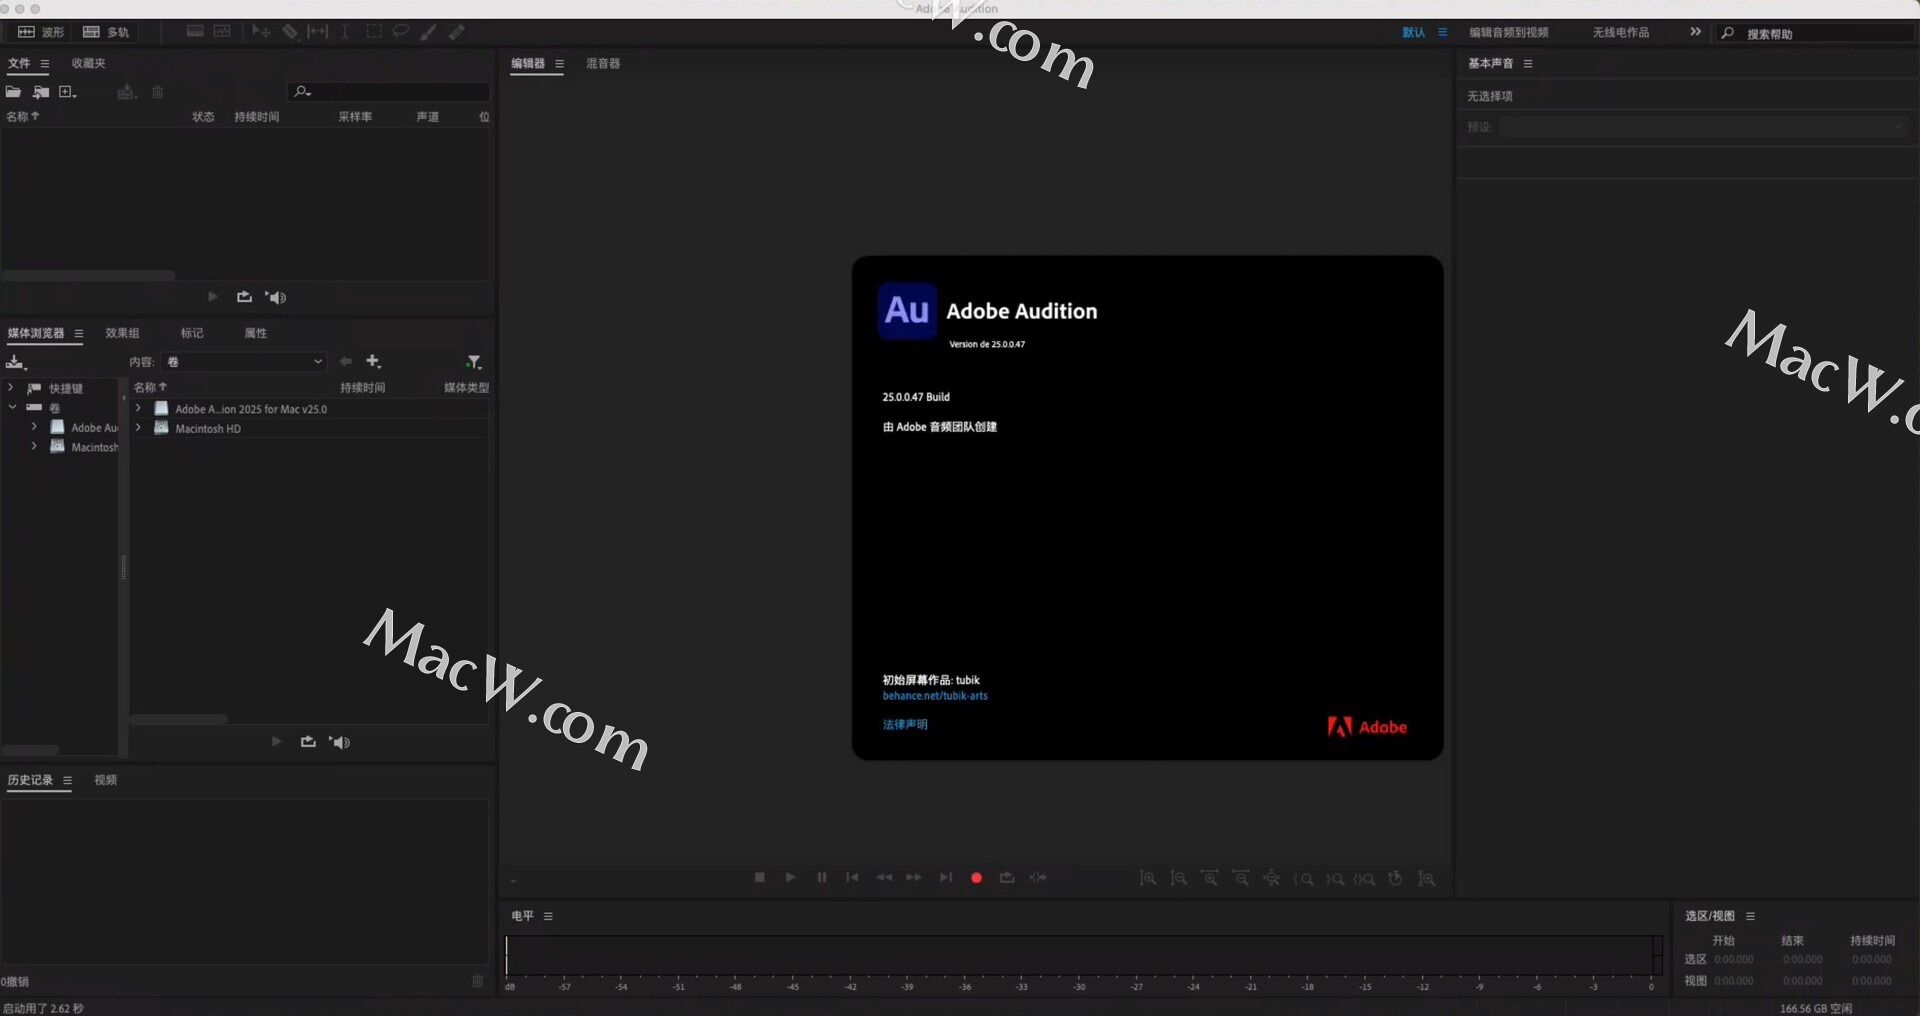Click Skip Selection icon in transport
The image size is (1920, 1016).
click(1038, 877)
